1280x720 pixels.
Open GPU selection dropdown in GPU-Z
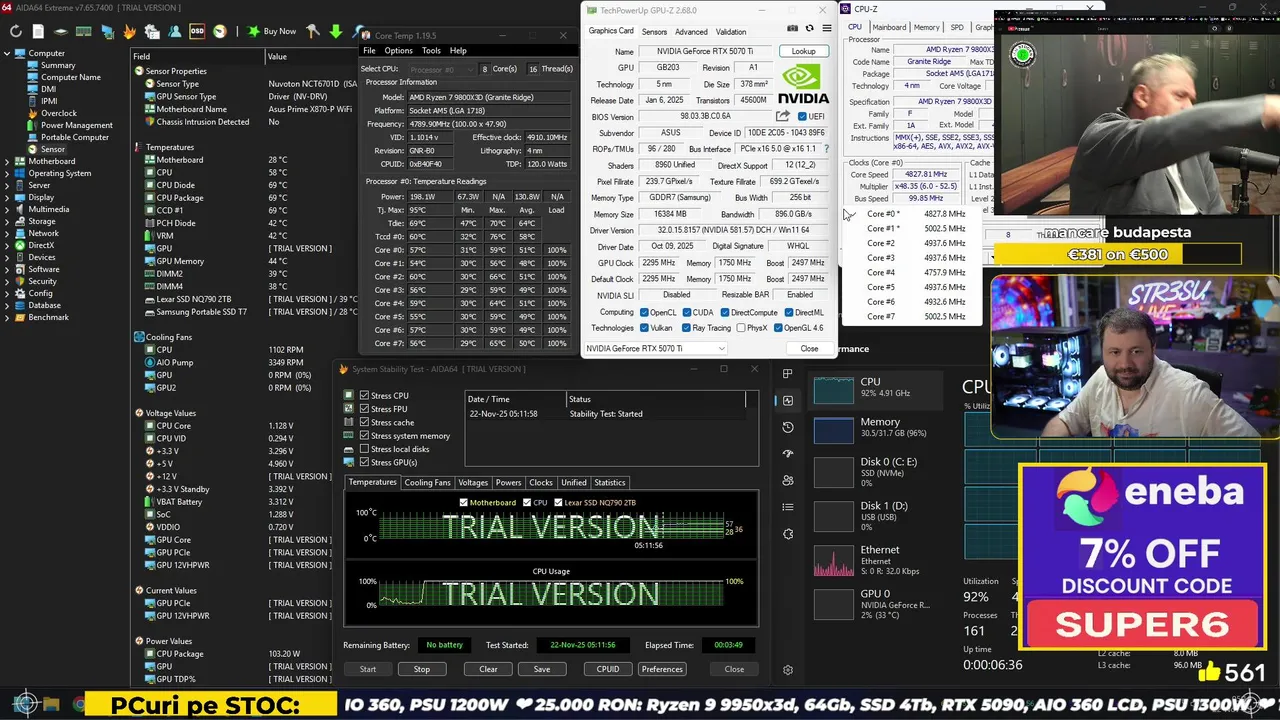tap(656, 348)
